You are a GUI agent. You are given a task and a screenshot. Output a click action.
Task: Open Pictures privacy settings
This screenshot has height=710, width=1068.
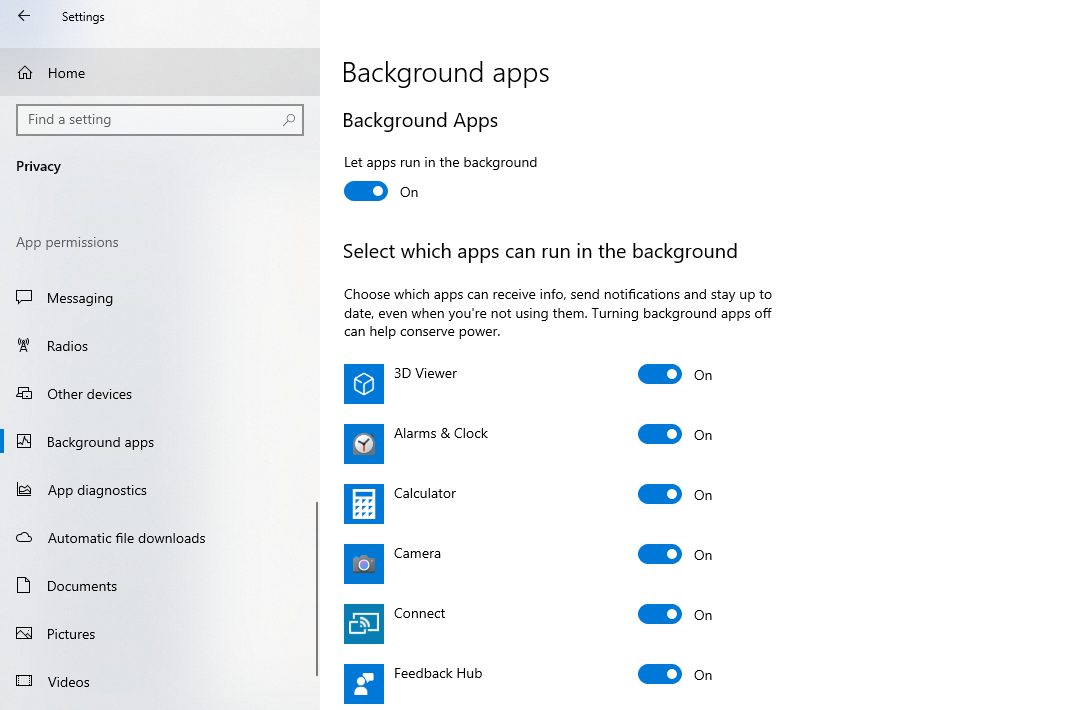pos(159,634)
